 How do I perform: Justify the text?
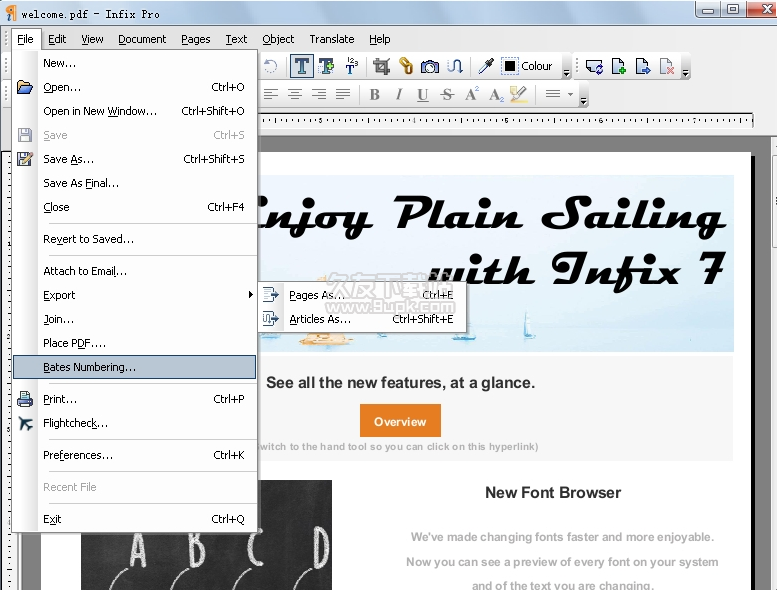(x=343, y=94)
